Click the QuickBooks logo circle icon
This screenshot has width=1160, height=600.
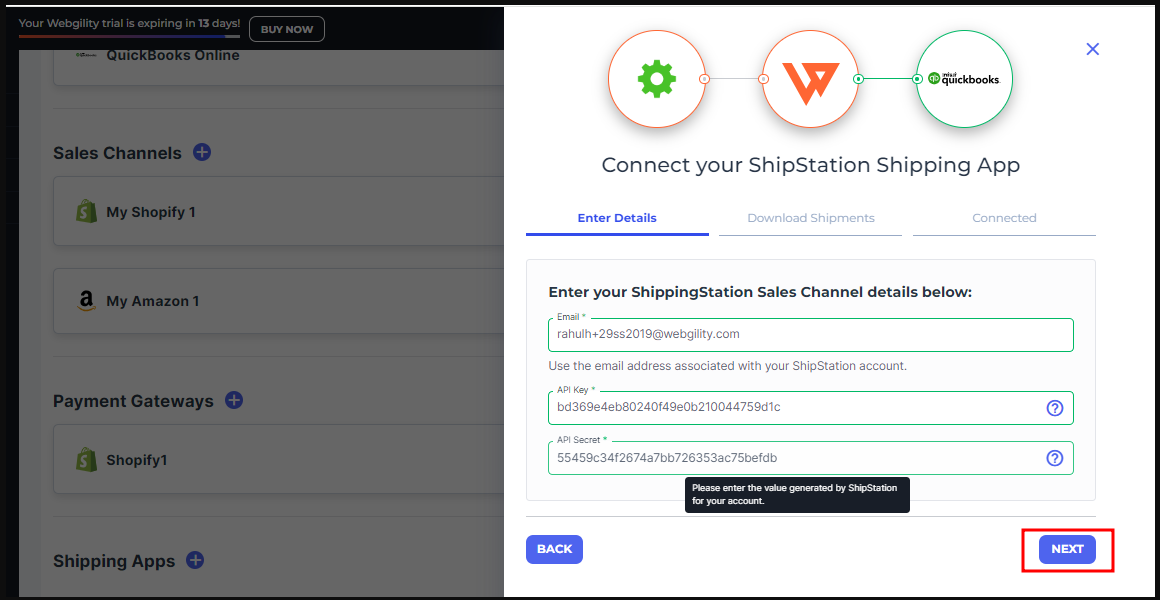(x=964, y=79)
